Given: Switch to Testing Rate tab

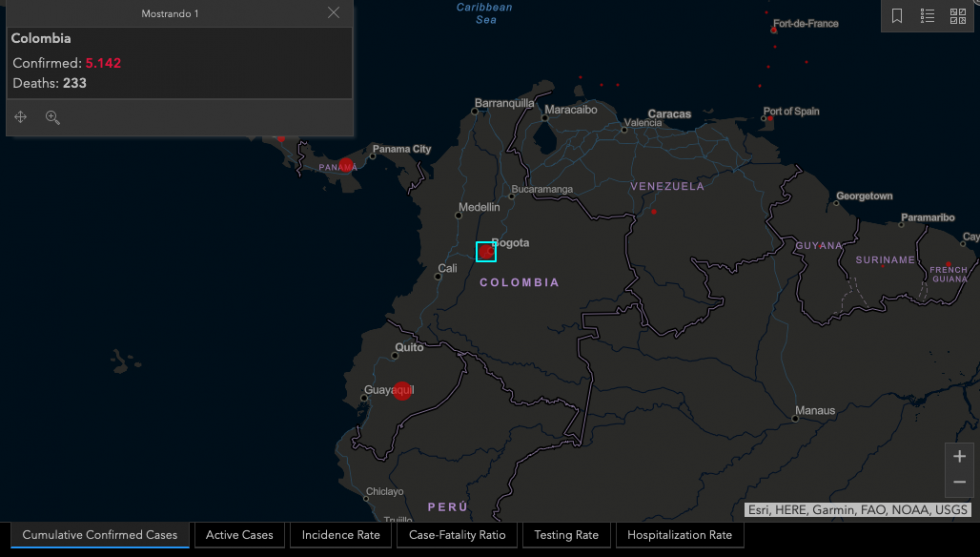Looking at the screenshot, I should click(566, 535).
